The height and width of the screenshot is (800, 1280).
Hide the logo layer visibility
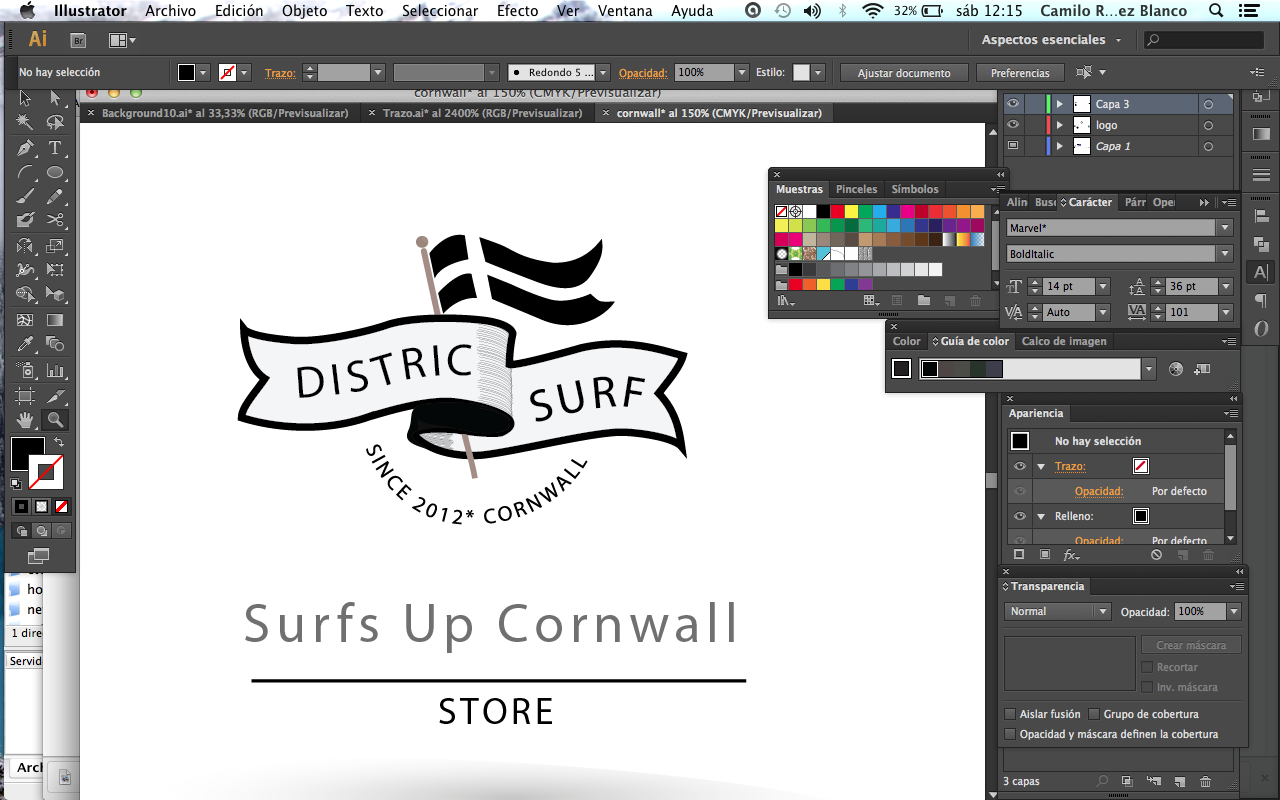[x=1011, y=124]
